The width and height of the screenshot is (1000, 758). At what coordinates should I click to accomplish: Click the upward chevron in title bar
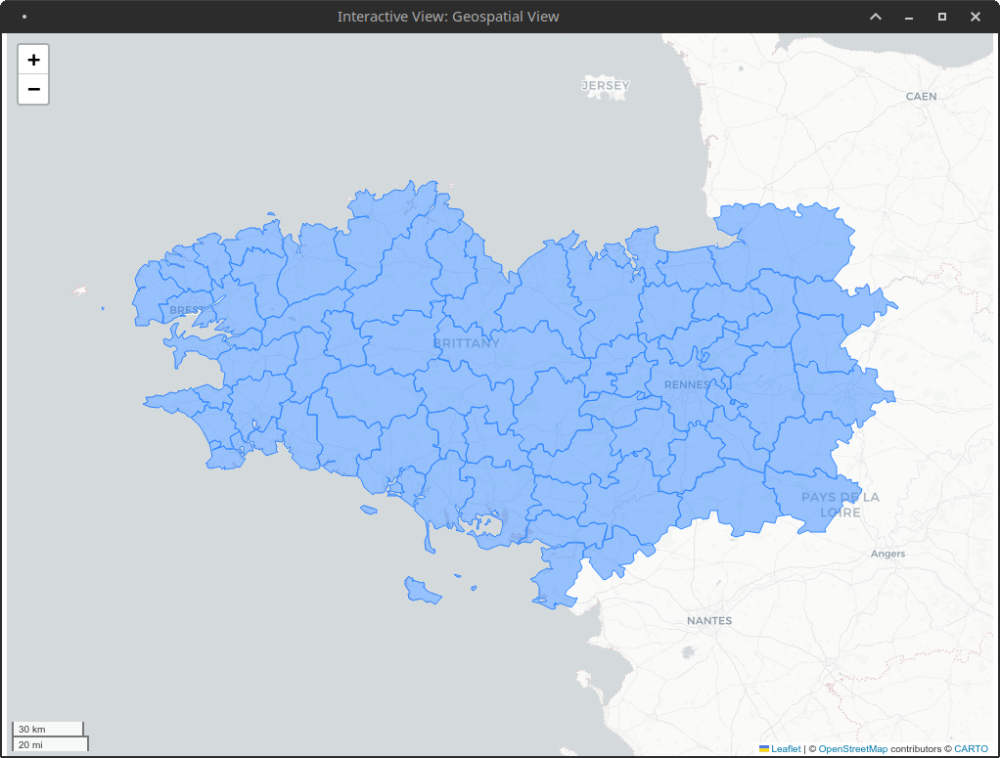[875, 17]
